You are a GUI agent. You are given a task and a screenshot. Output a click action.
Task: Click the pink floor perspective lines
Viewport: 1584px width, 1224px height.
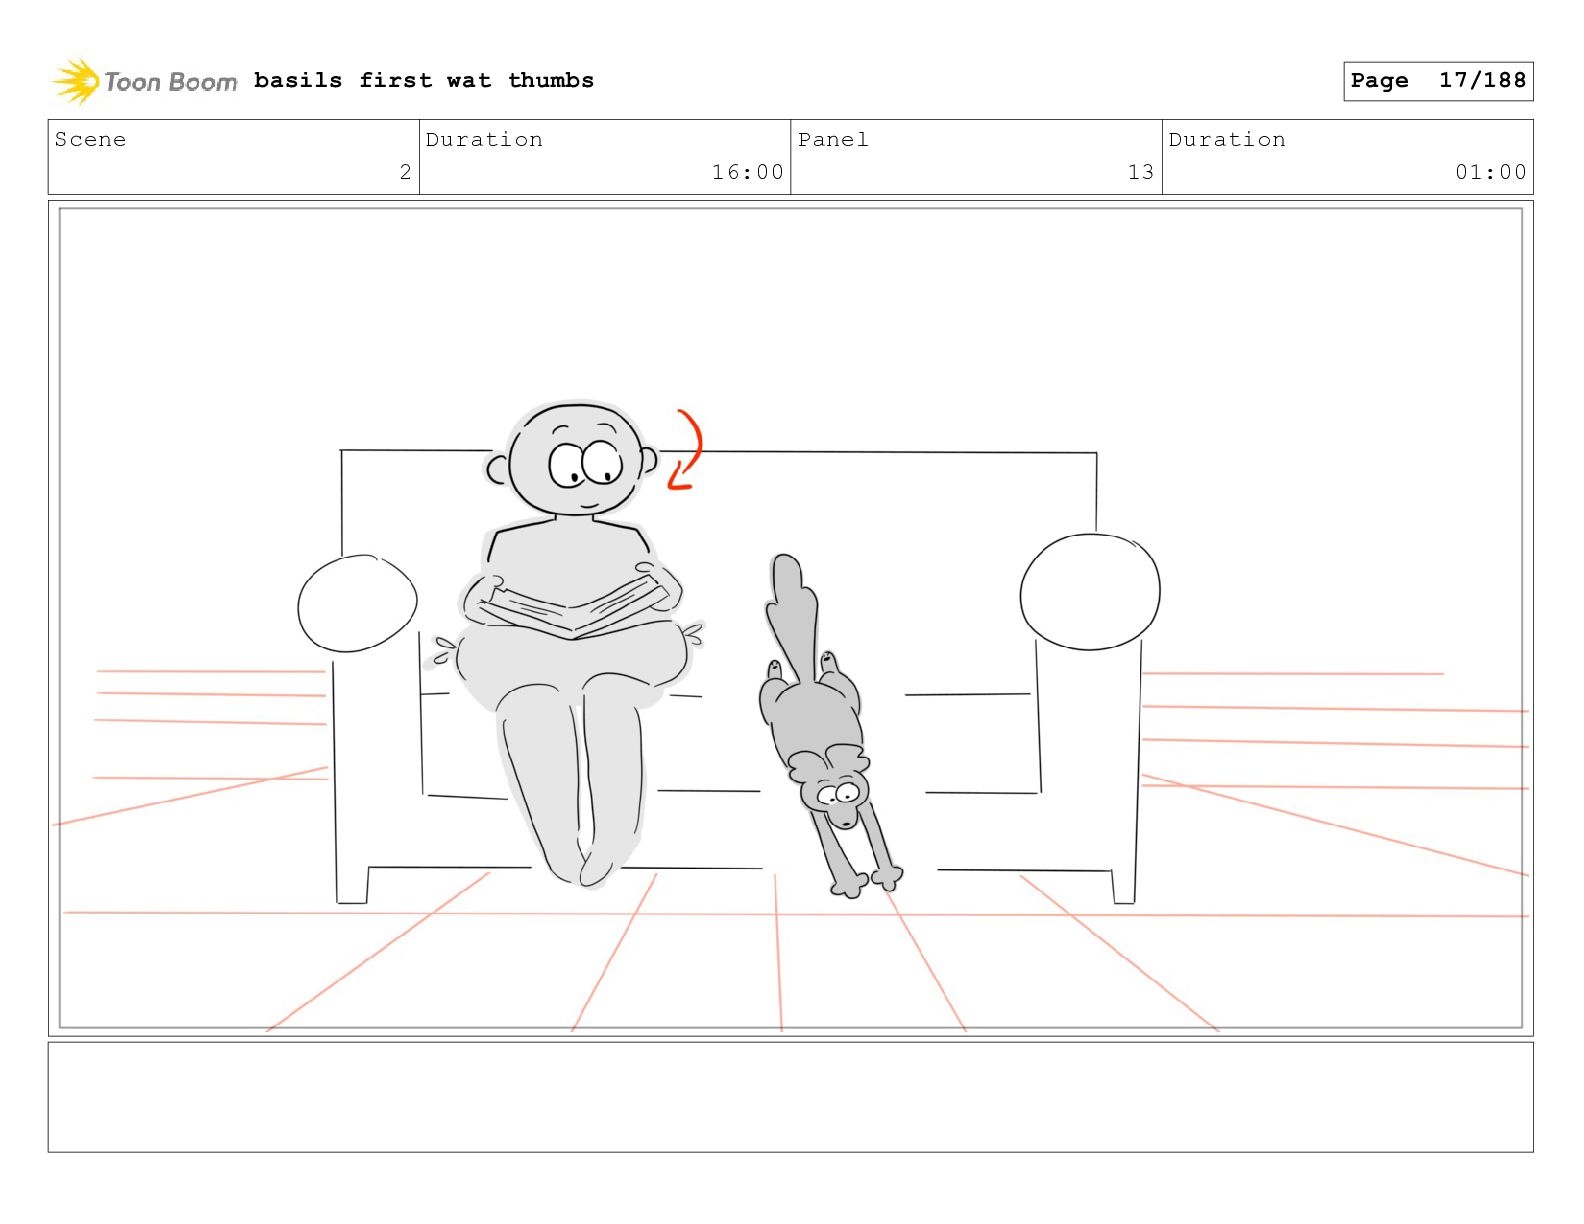[790, 950]
